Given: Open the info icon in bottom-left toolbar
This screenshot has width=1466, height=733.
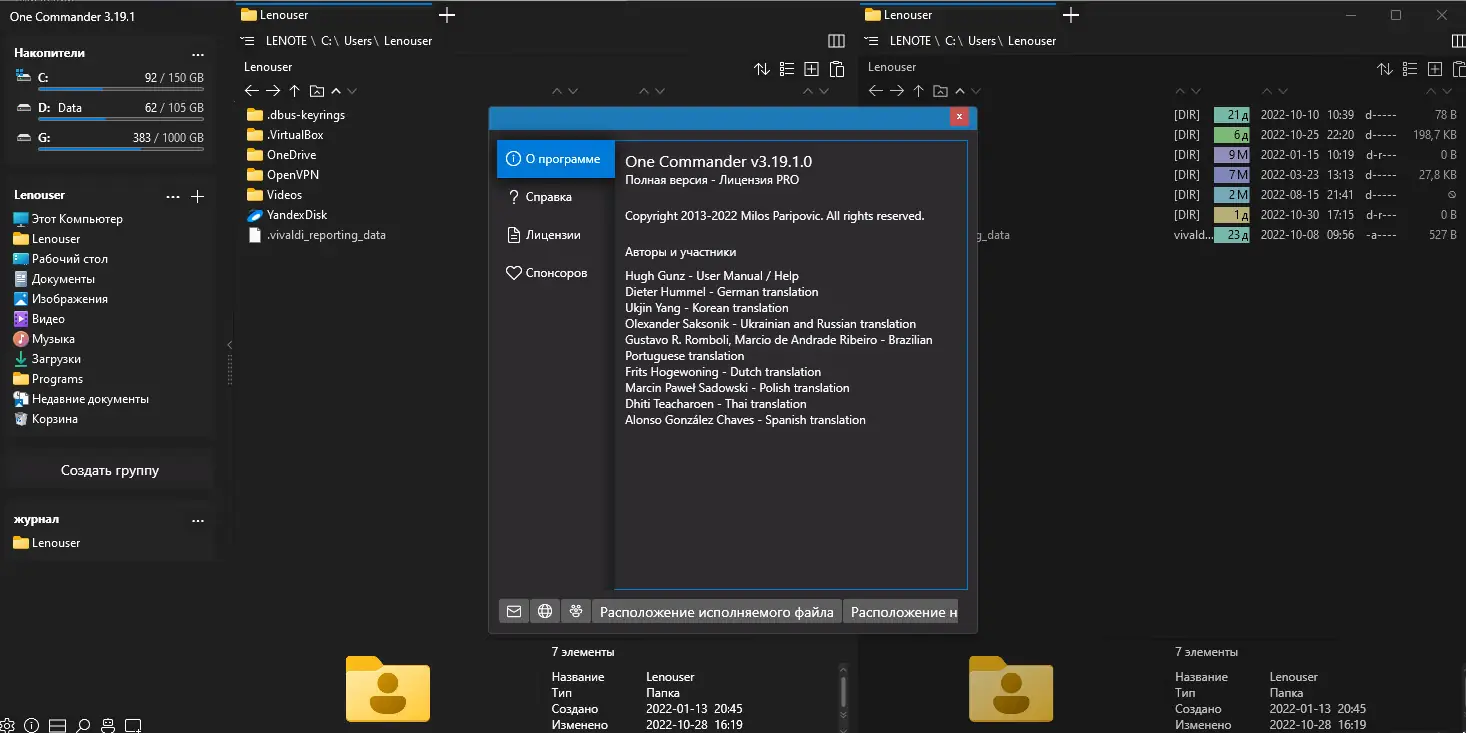Looking at the screenshot, I should click(31, 725).
